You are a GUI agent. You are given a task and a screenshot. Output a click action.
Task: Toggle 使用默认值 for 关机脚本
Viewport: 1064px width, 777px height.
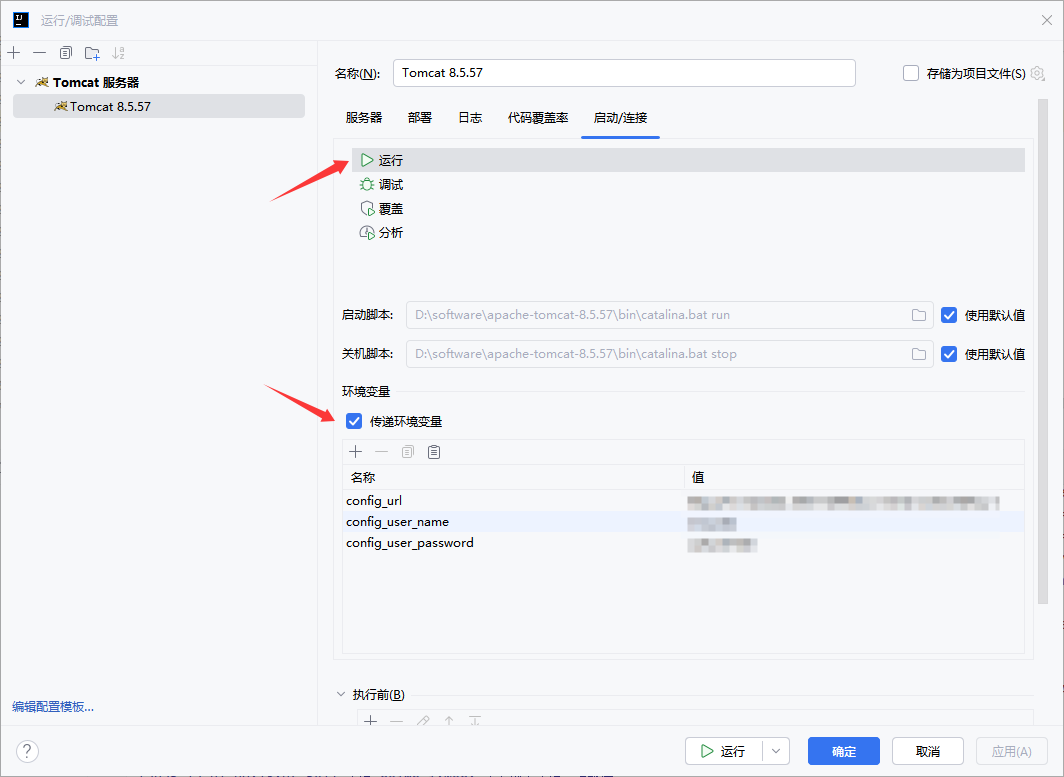[949, 354]
